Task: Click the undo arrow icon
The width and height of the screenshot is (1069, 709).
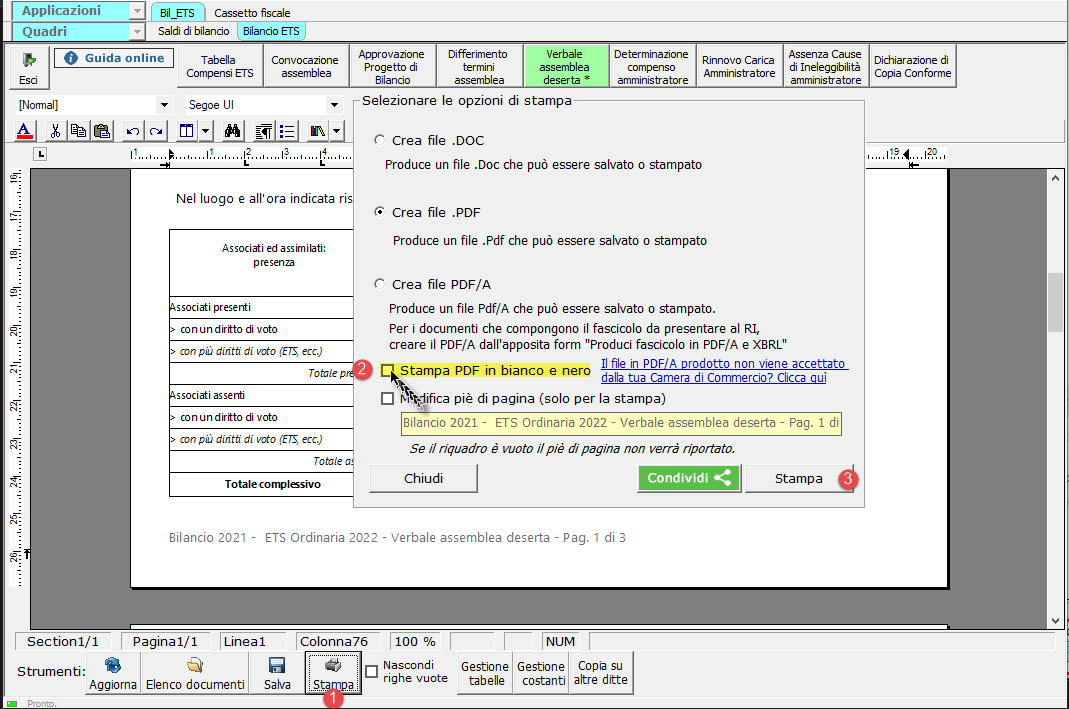Action: pyautogui.click(x=133, y=130)
